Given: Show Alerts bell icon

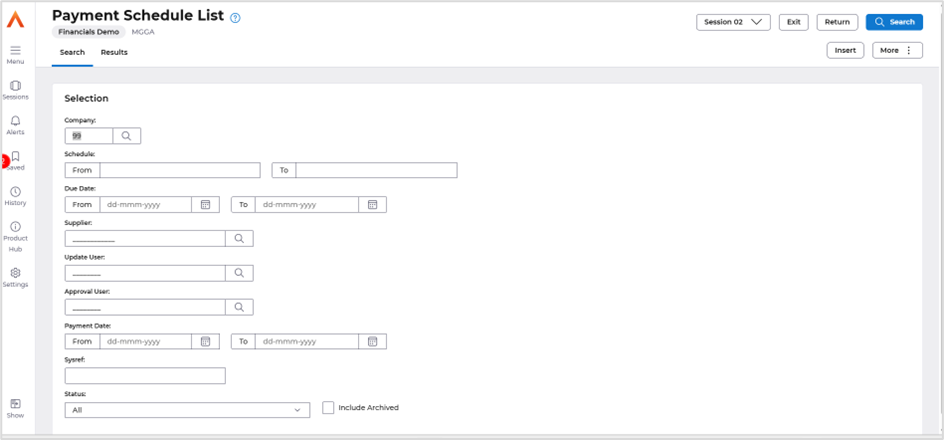Looking at the screenshot, I should coord(15,121).
